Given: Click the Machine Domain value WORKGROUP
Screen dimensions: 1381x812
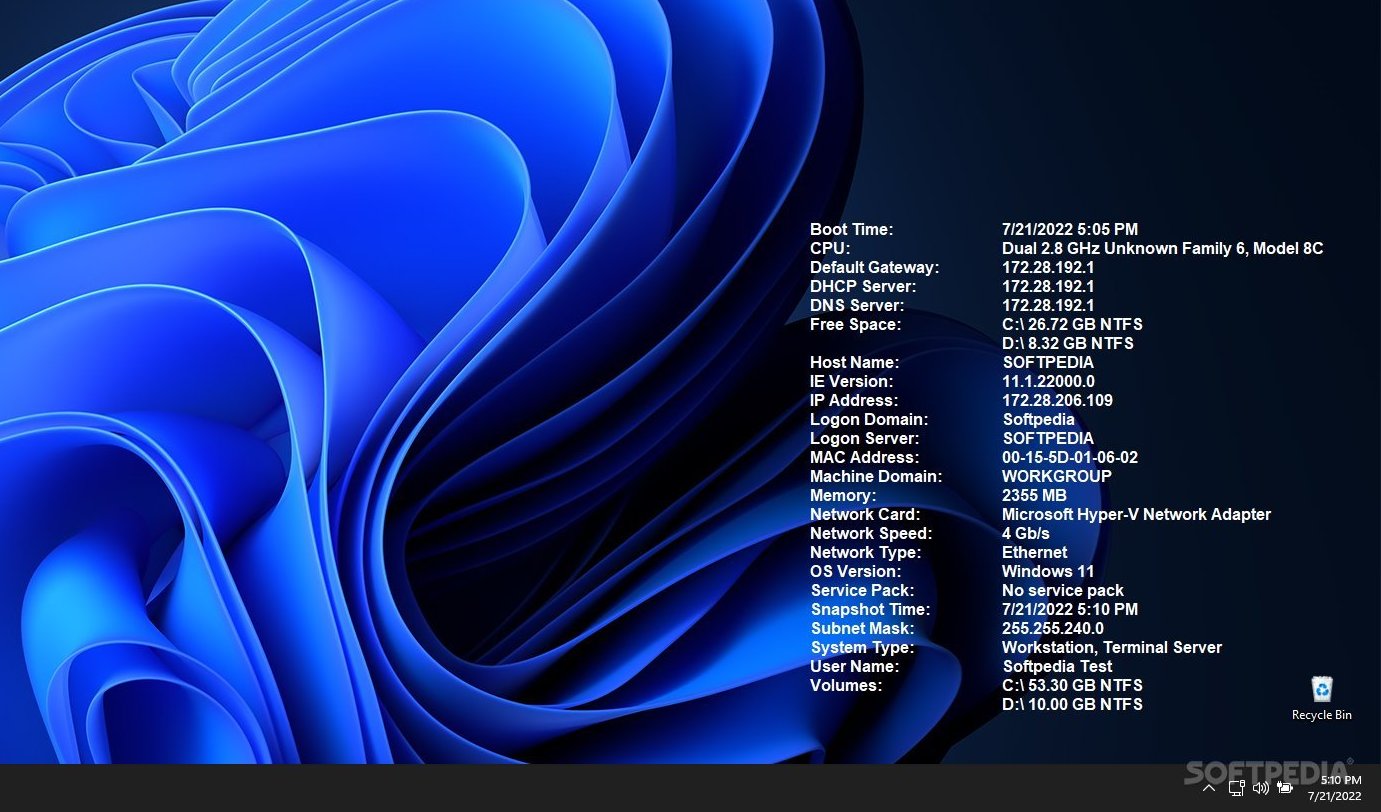Looking at the screenshot, I should pos(1057,476).
